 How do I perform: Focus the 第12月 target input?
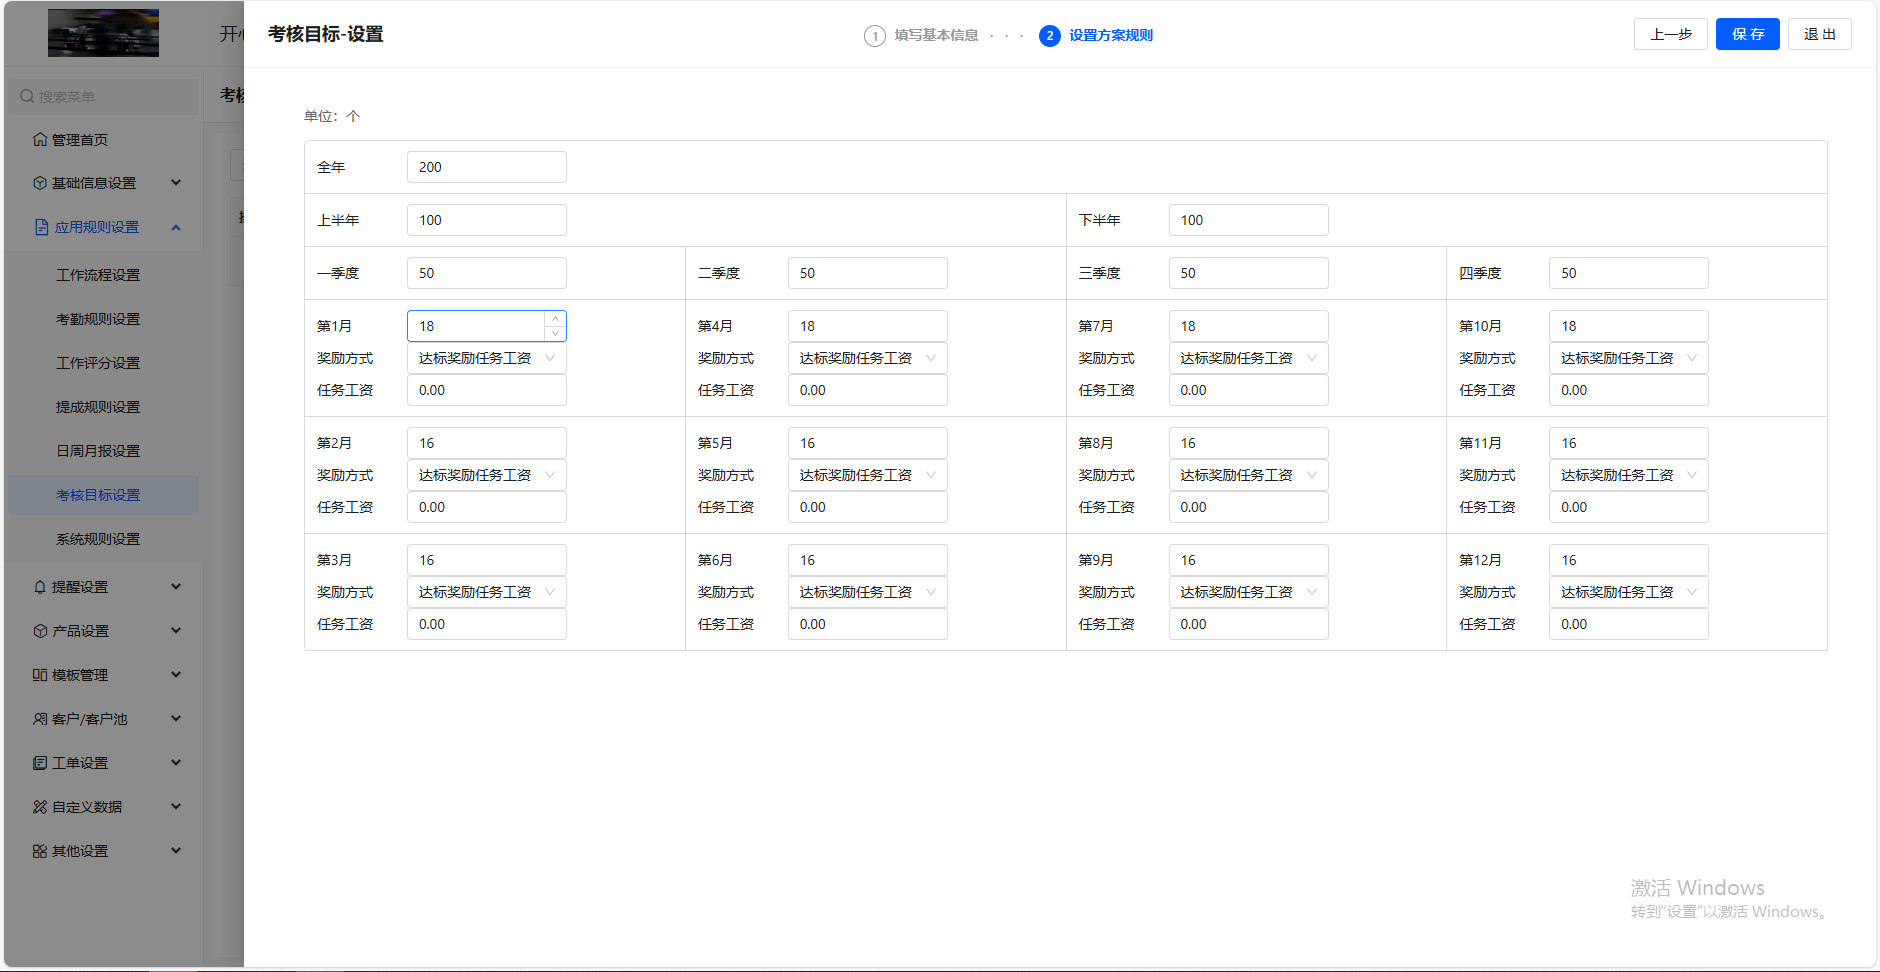[1629, 560]
